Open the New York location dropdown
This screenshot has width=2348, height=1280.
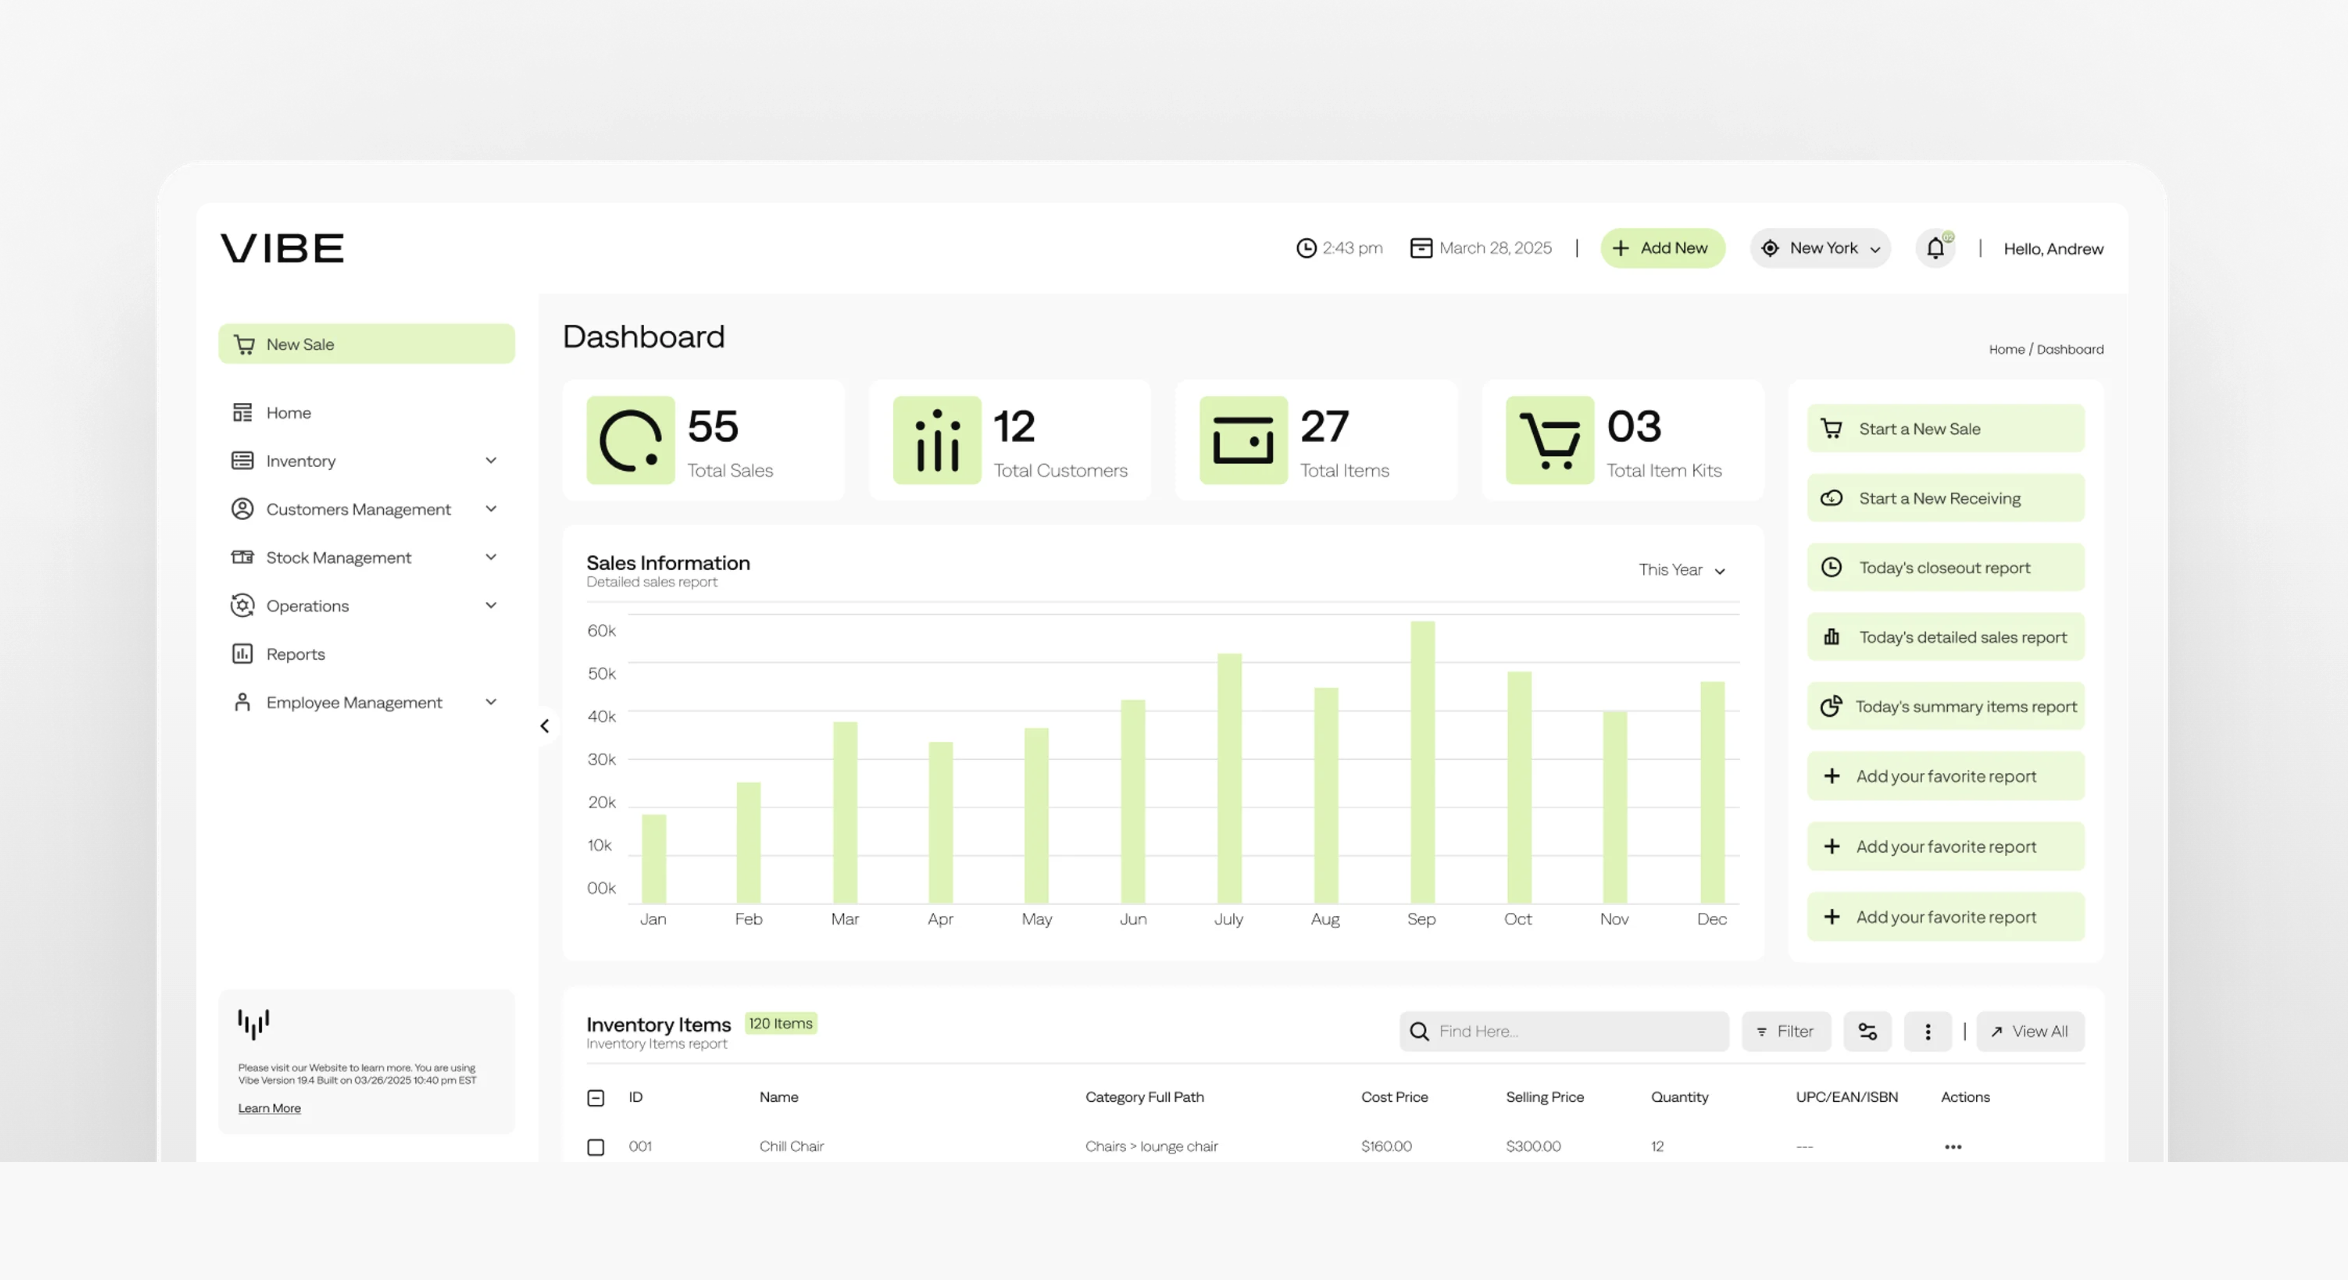point(1820,248)
